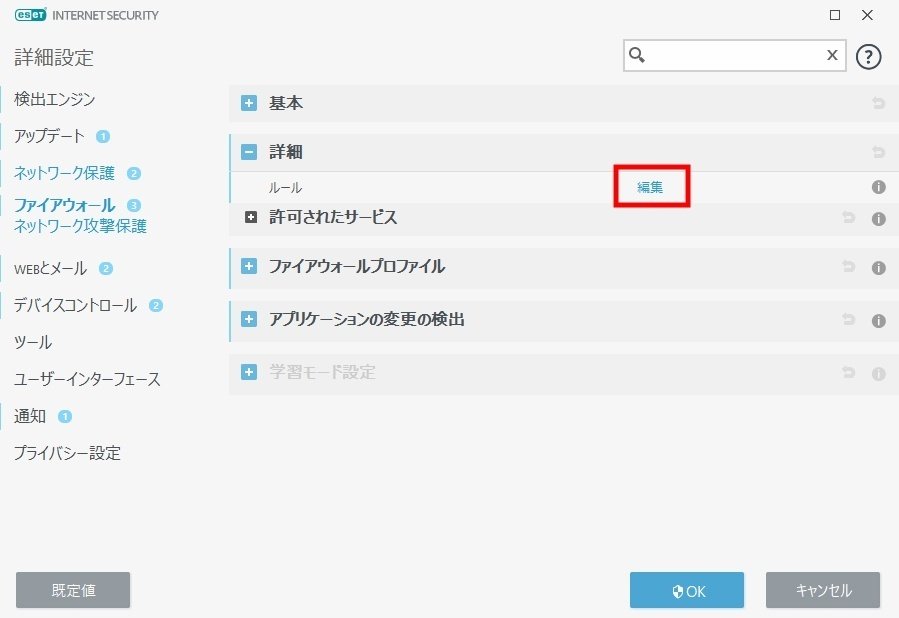
Task: Open アップデート settings category
Action: click(x=49, y=136)
